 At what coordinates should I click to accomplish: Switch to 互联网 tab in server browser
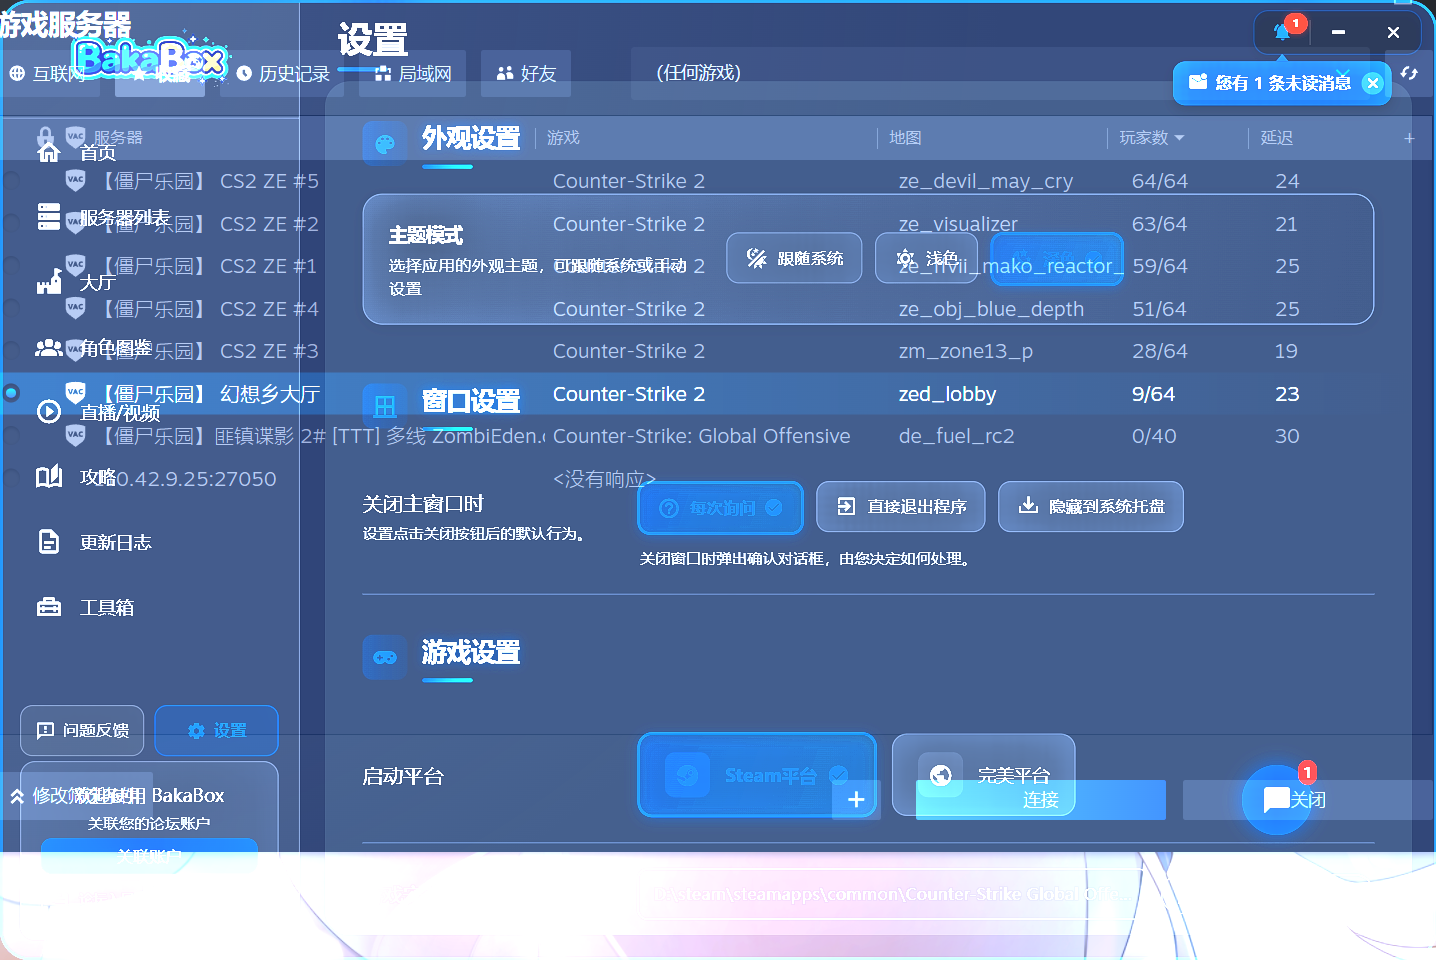48,74
